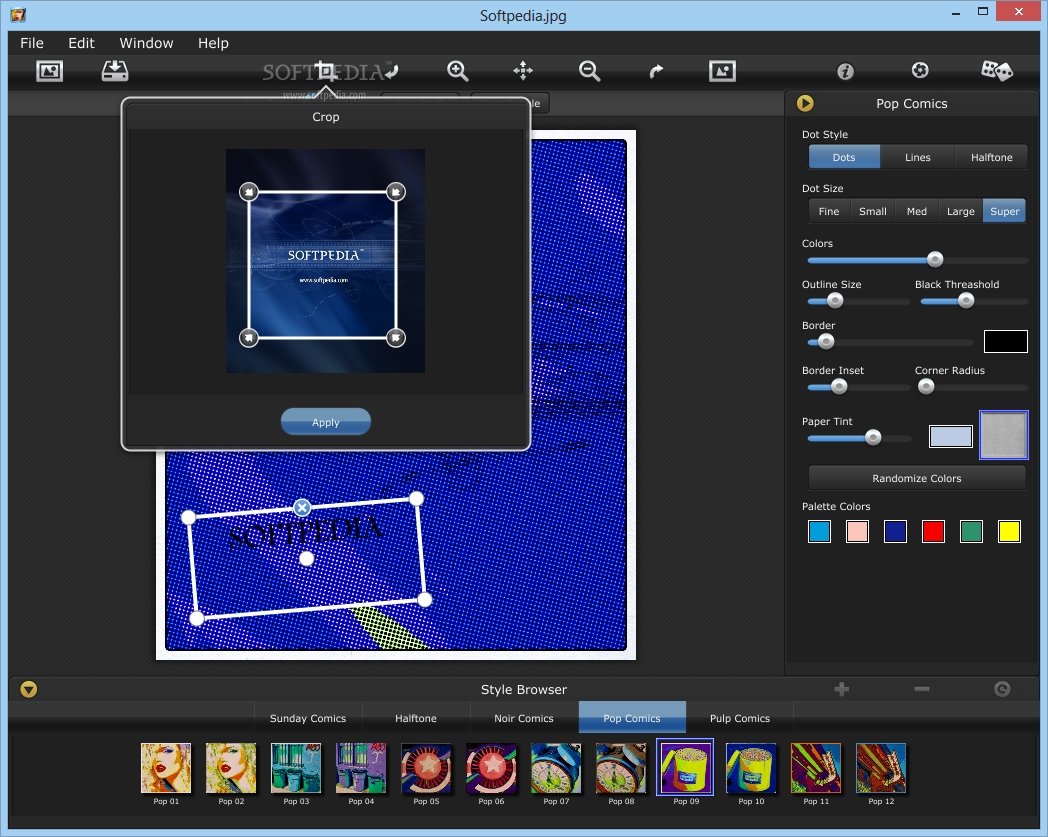Open image toolbar icon
This screenshot has height=837, width=1048.
coord(49,71)
